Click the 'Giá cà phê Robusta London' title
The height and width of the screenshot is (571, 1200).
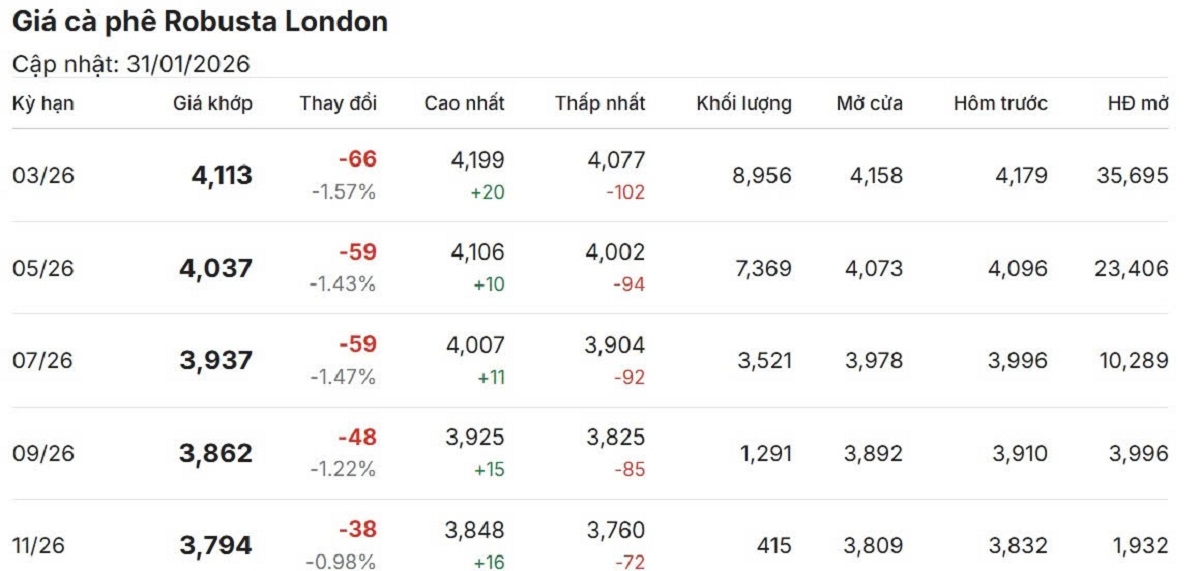pos(200,22)
